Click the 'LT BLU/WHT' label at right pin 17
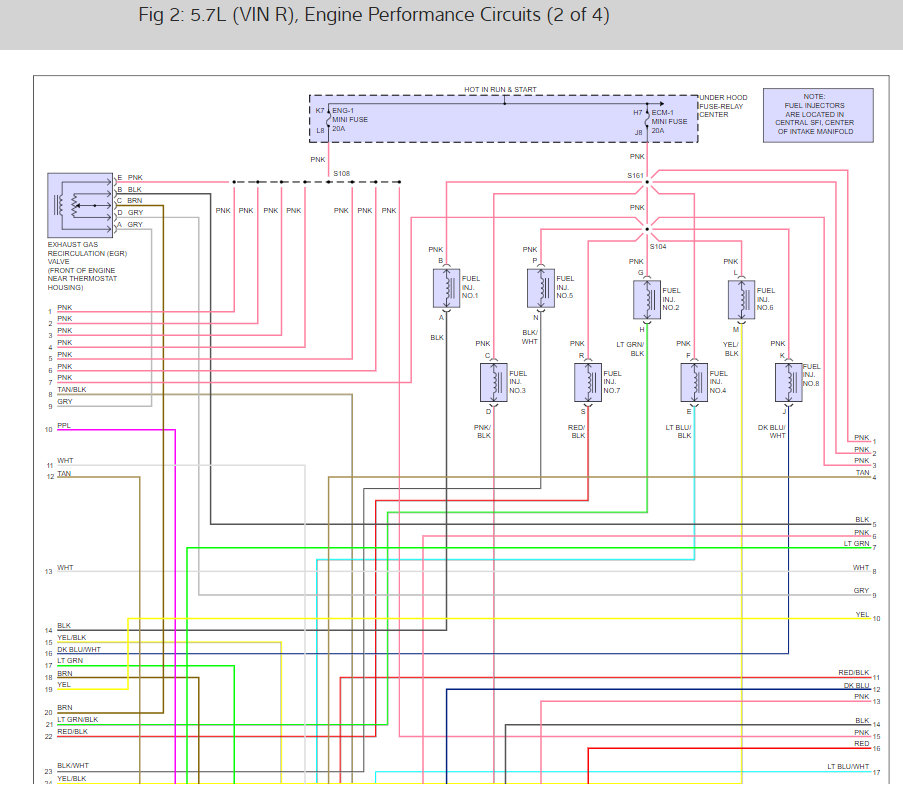This screenshot has width=903, height=812. coord(848,766)
